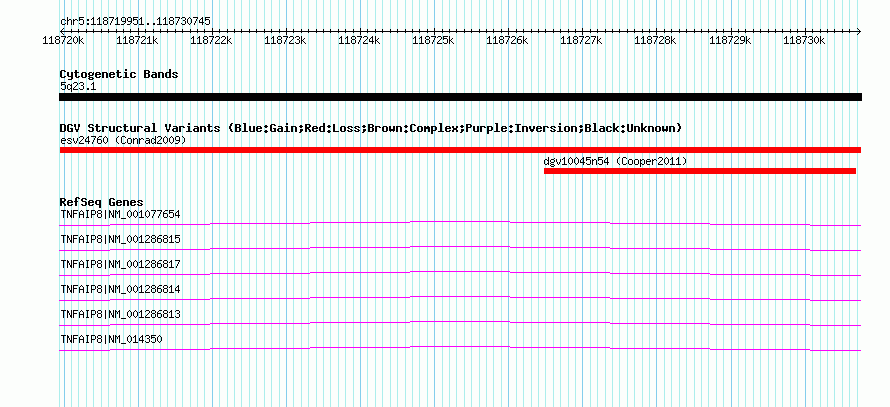Click the 118722k ruler tick label
The image size is (890, 407).
point(211,40)
